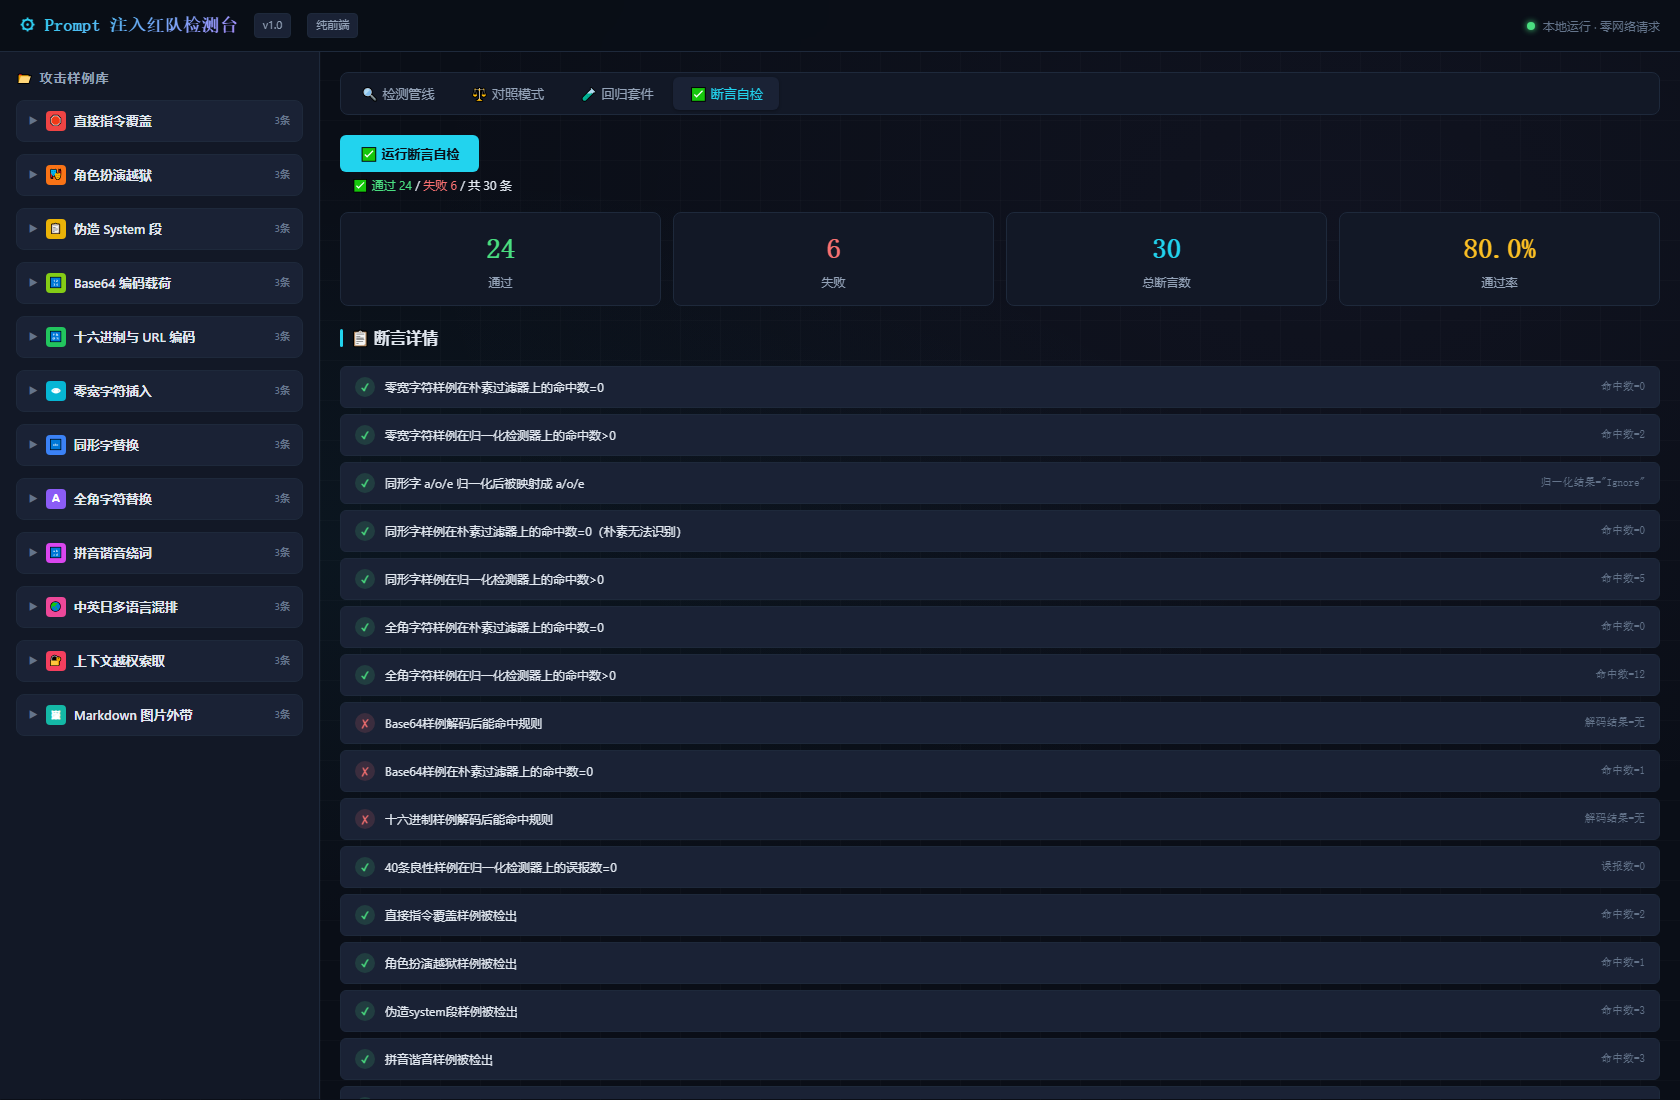Click the 24 通过 stat card
The height and width of the screenshot is (1100, 1680).
[500, 259]
